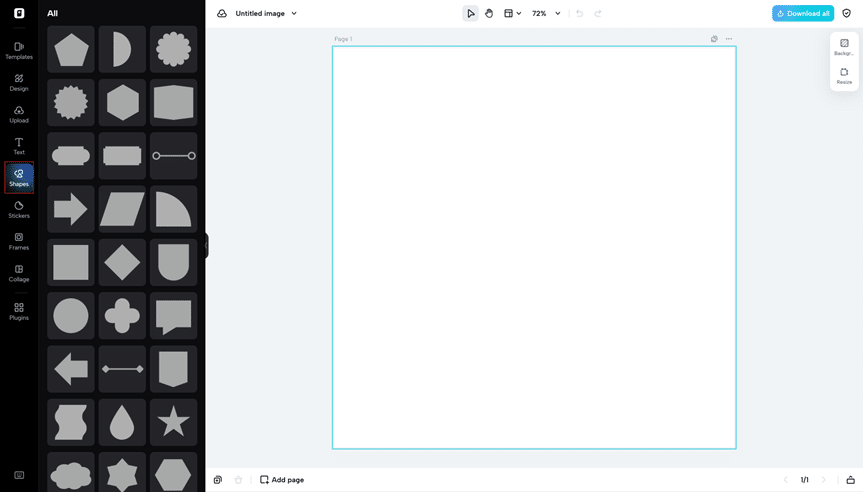Viewport: 863px width, 492px height.
Task: Insert the spiky starburst seal shape
Action: point(71,103)
